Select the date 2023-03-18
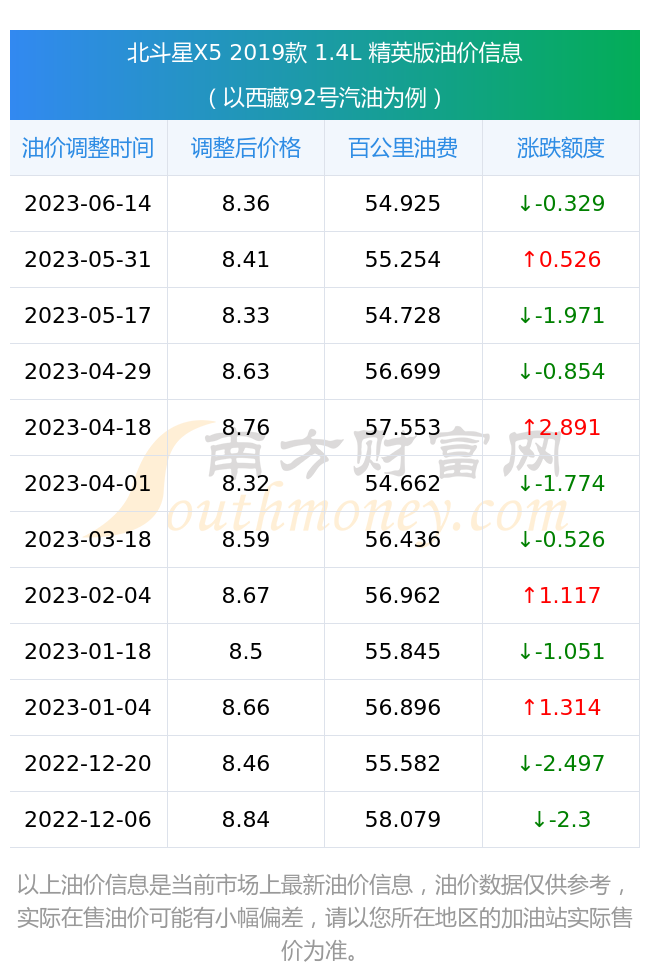The image size is (650, 977). click(88, 540)
